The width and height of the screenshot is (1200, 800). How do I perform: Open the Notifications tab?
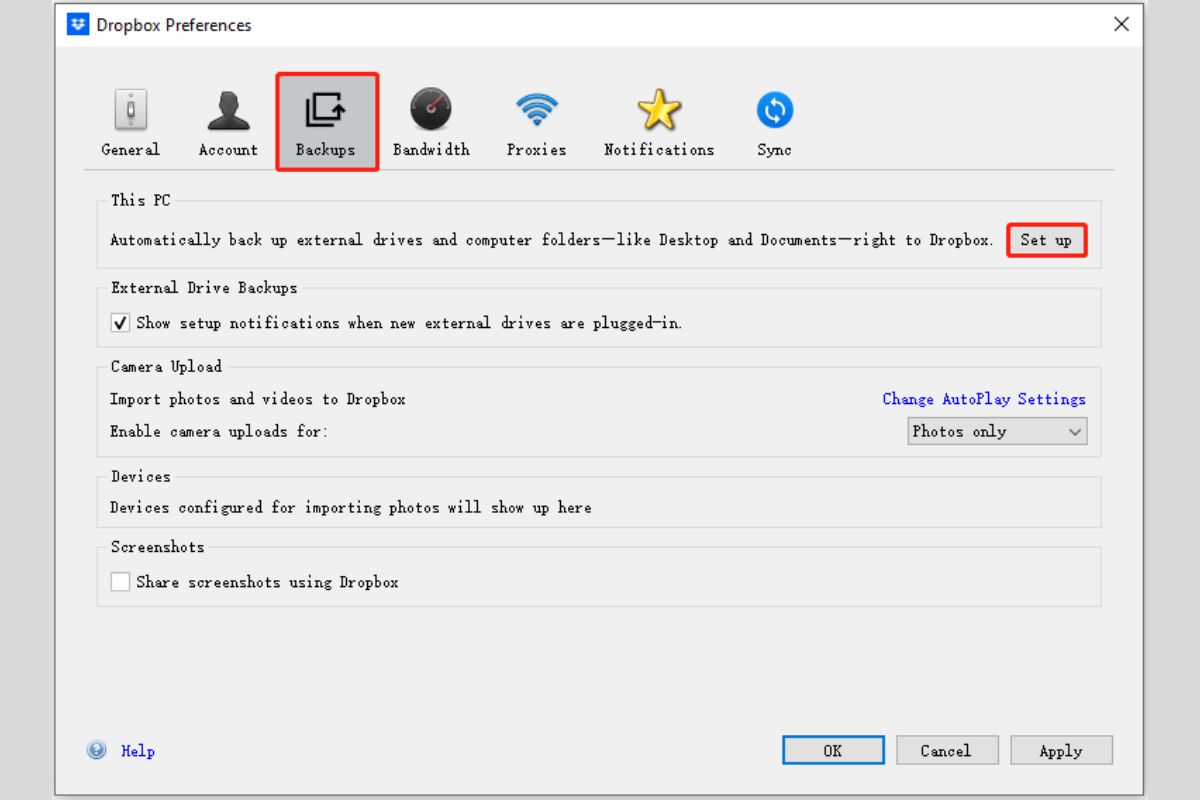tap(659, 123)
